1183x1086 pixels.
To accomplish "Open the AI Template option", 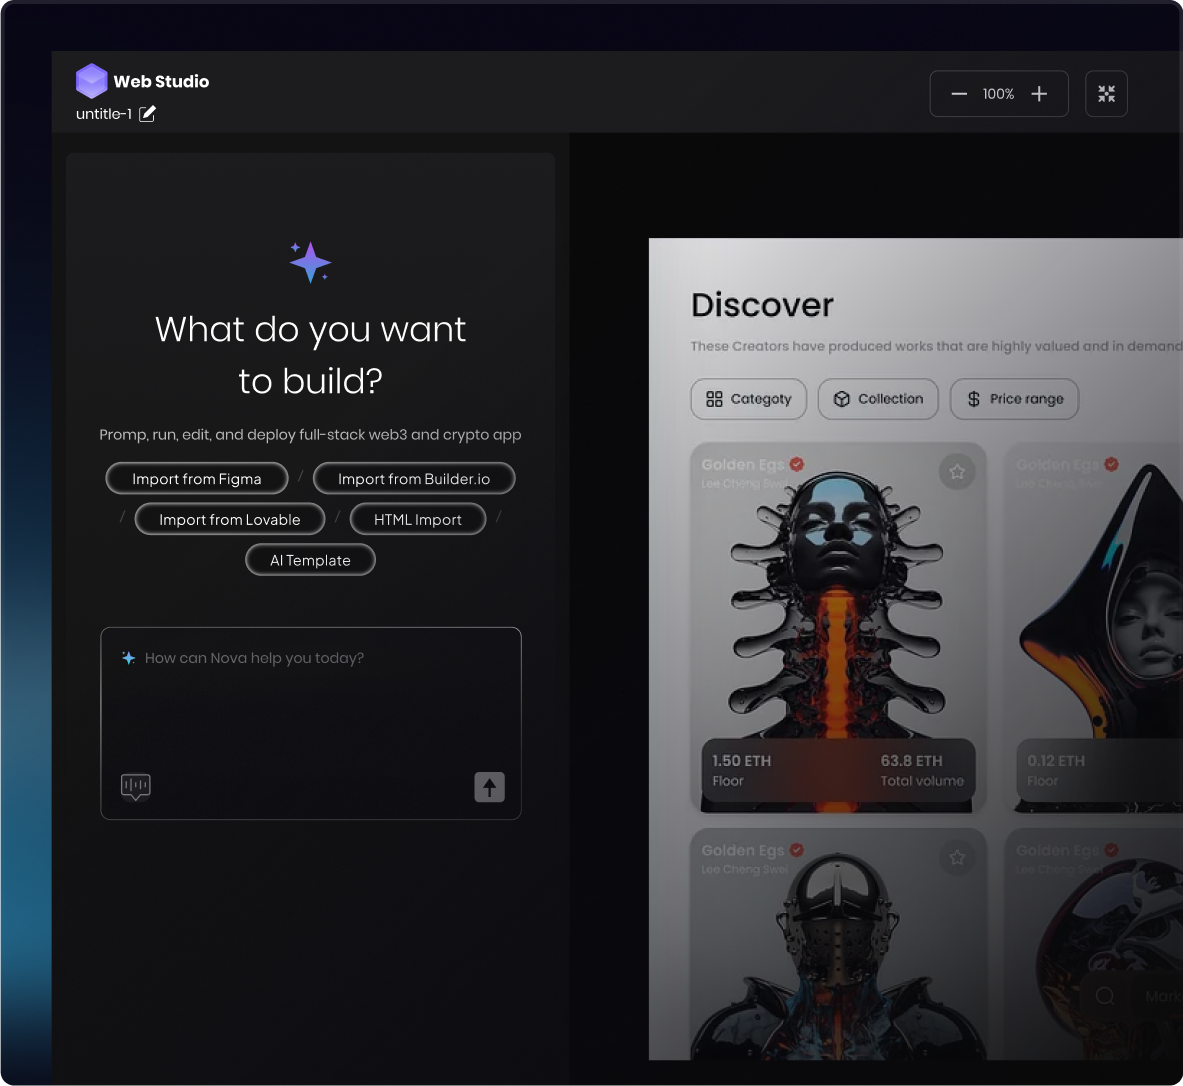I will coord(310,560).
